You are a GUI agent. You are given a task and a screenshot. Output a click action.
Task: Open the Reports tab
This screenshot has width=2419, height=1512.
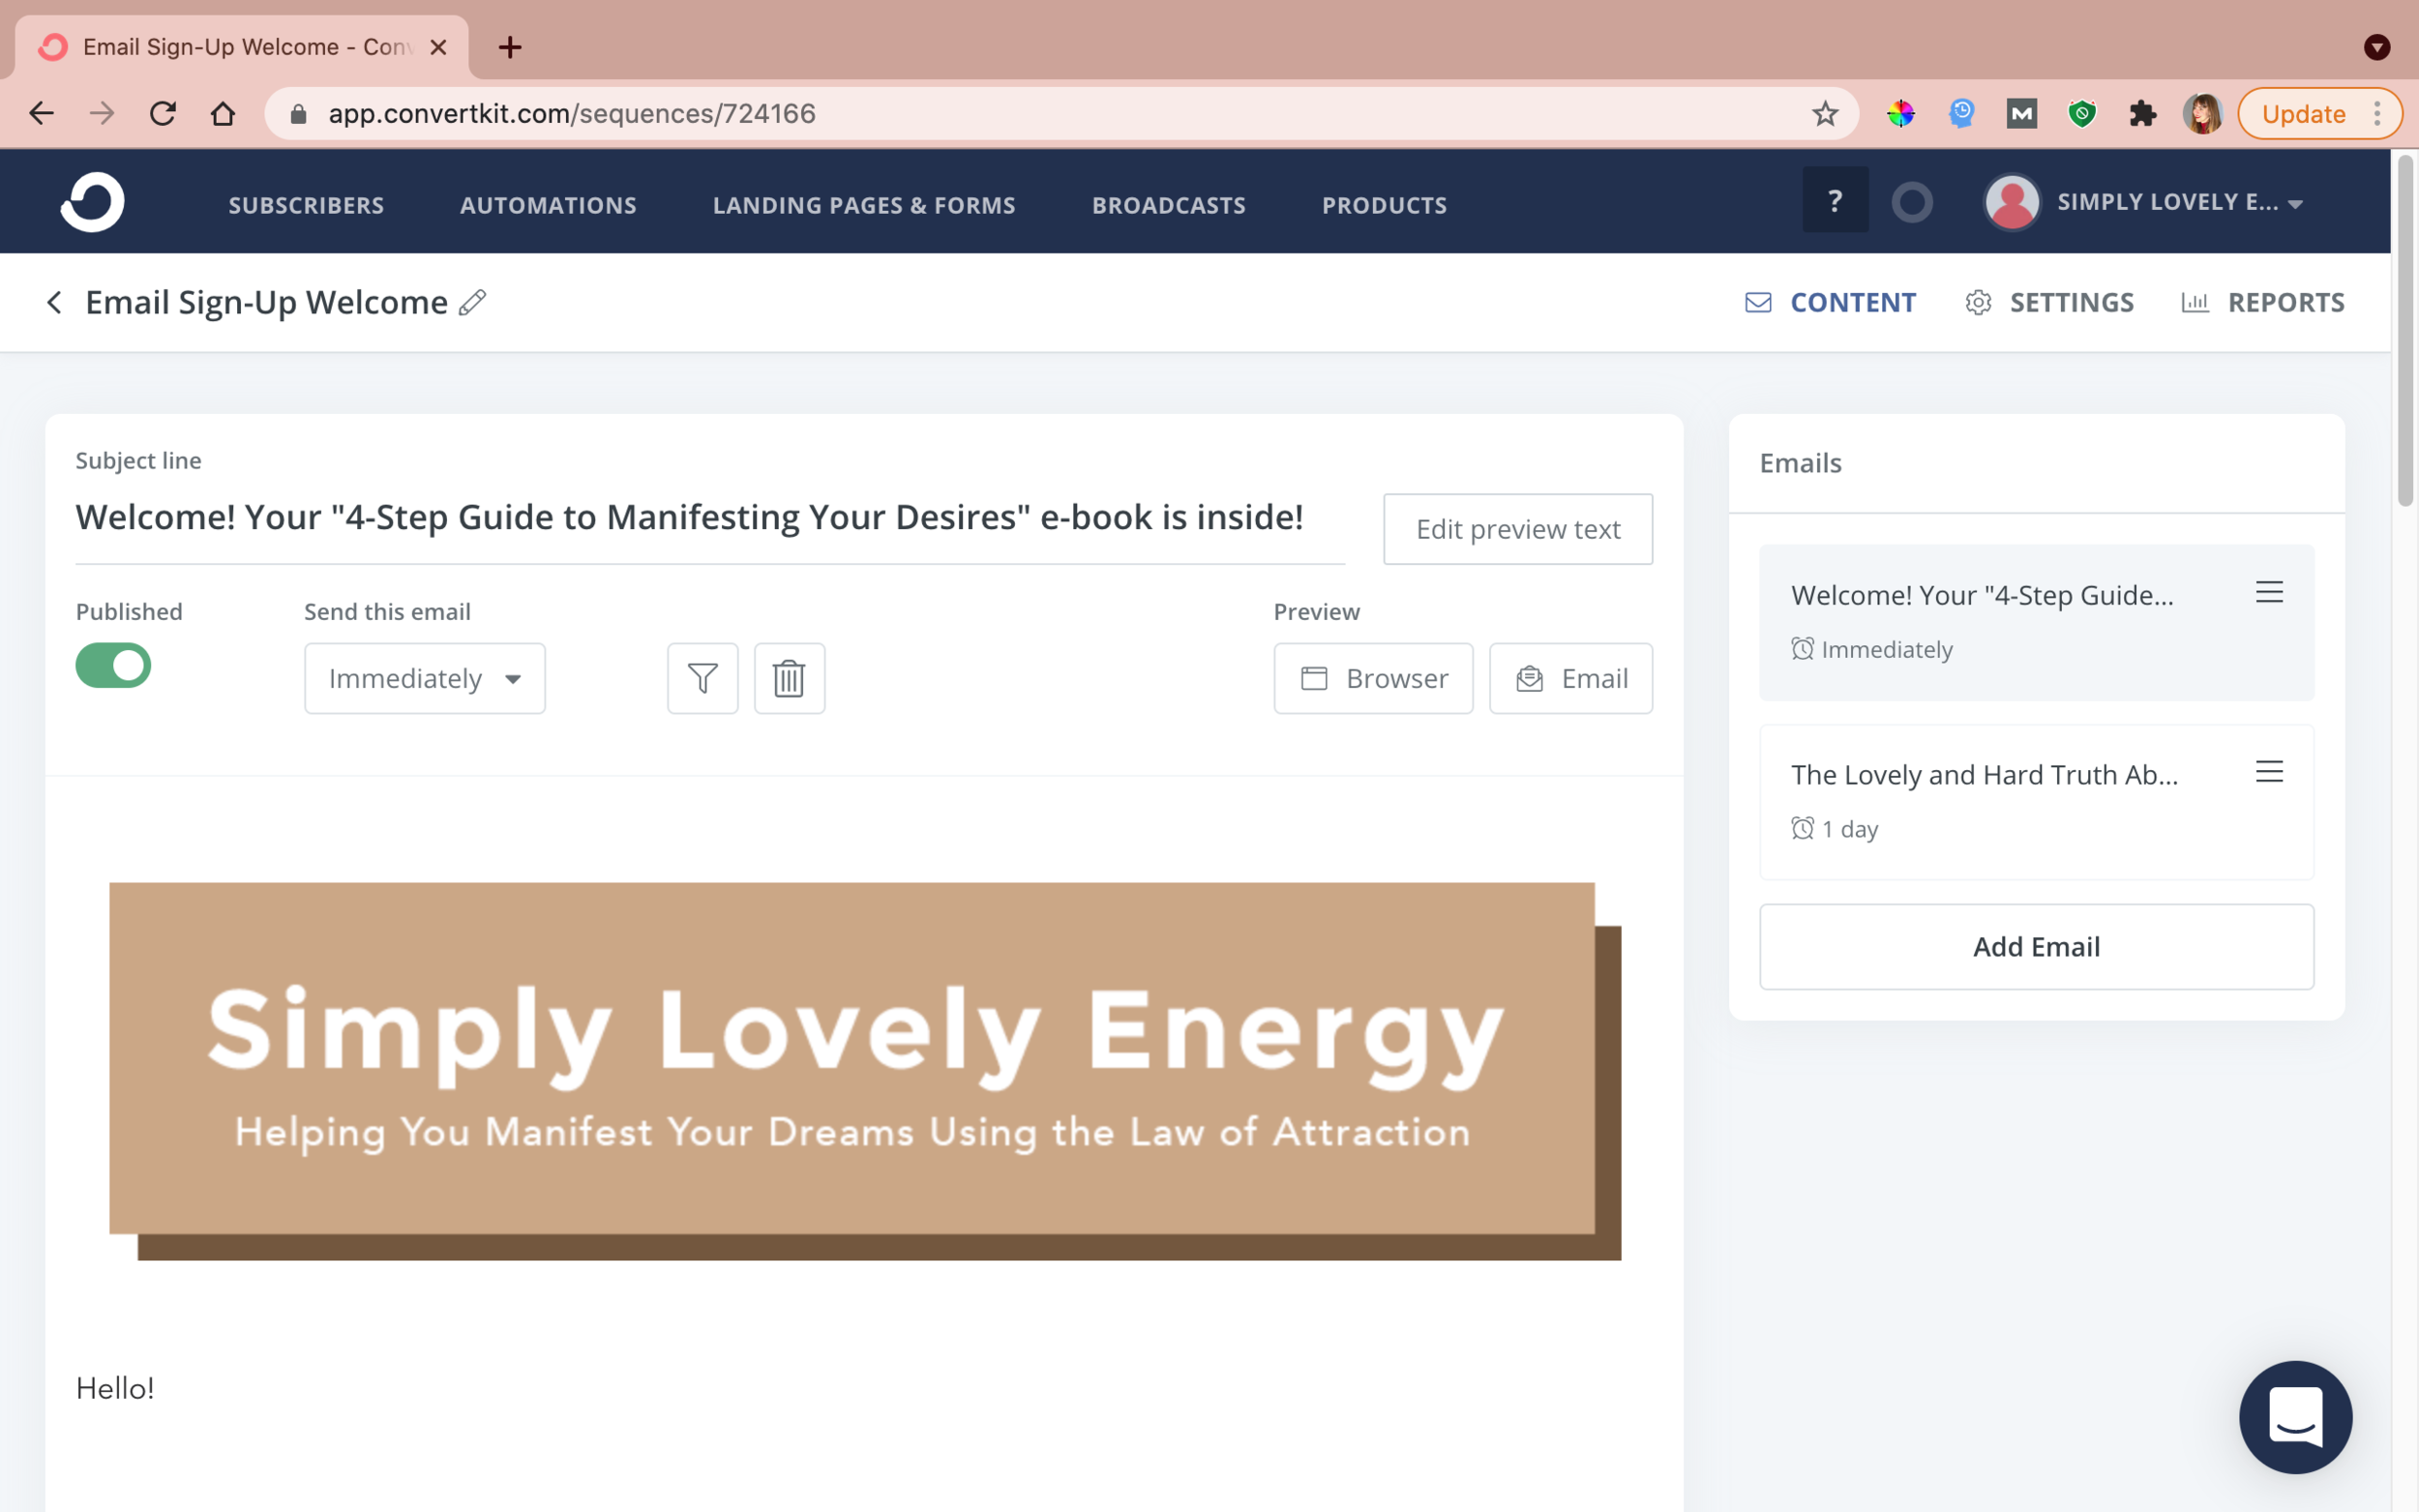point(2262,302)
